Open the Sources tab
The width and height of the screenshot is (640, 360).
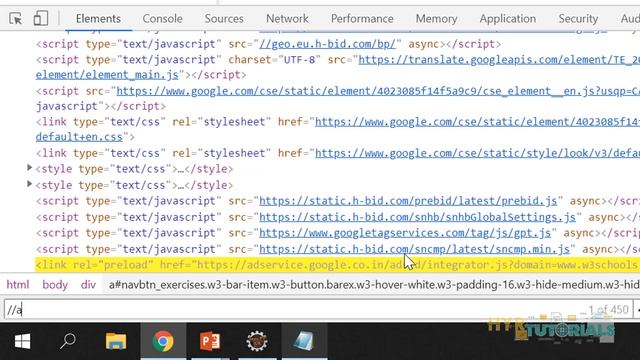[x=224, y=19]
